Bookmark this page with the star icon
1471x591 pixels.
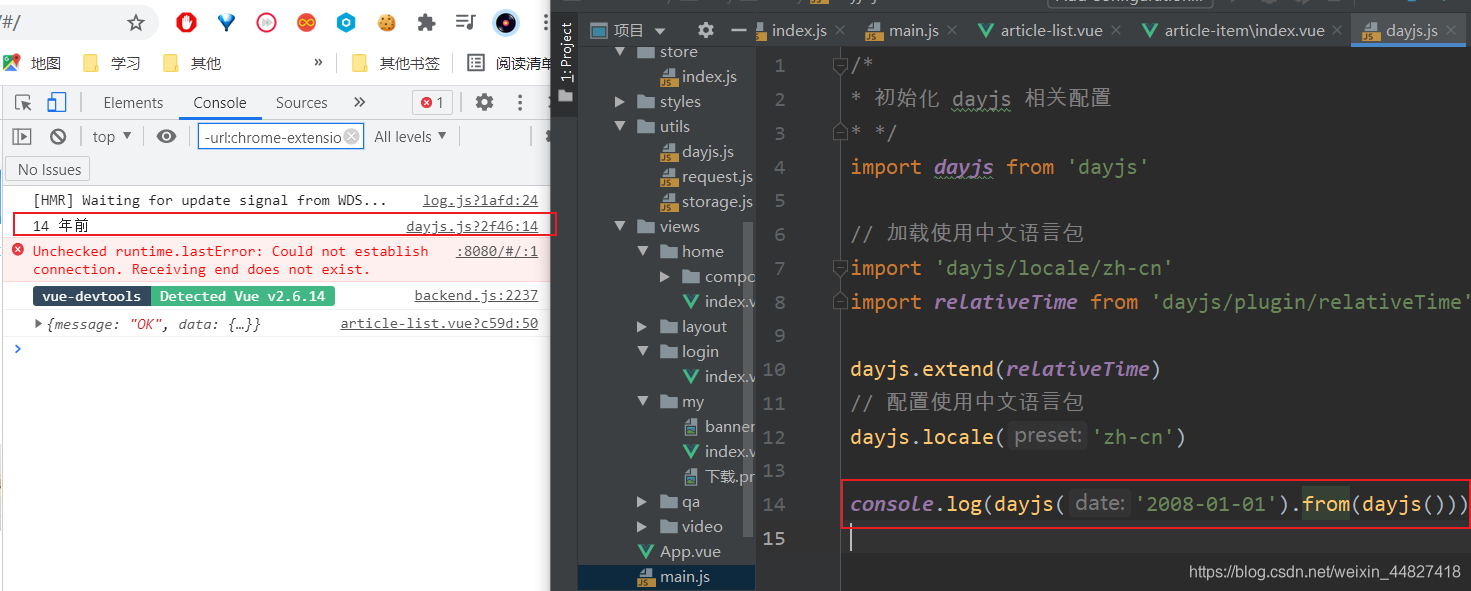click(136, 22)
